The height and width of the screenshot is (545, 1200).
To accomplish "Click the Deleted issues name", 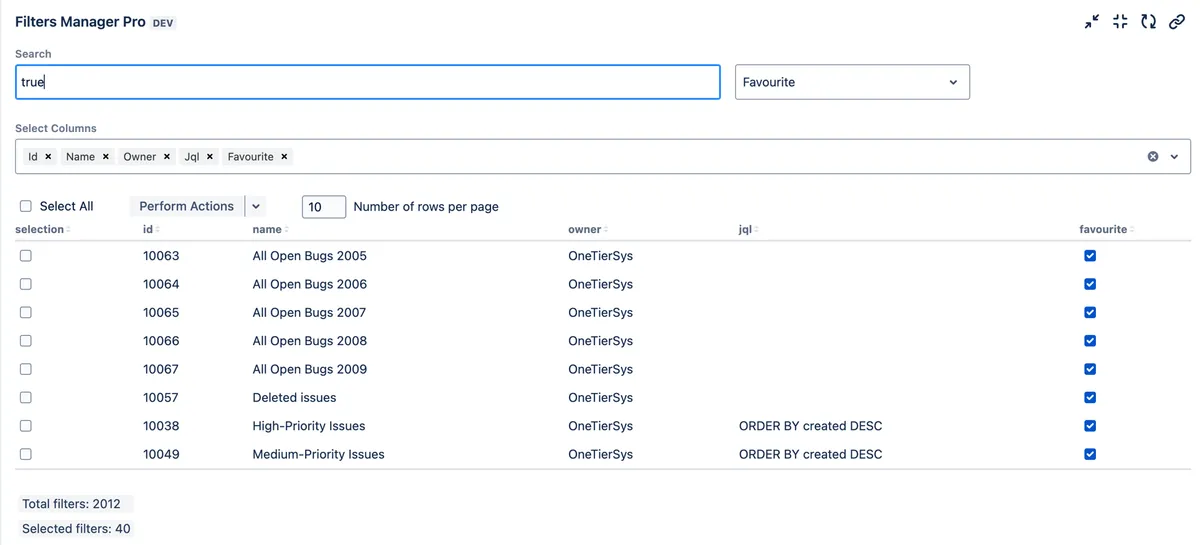I will point(294,397).
